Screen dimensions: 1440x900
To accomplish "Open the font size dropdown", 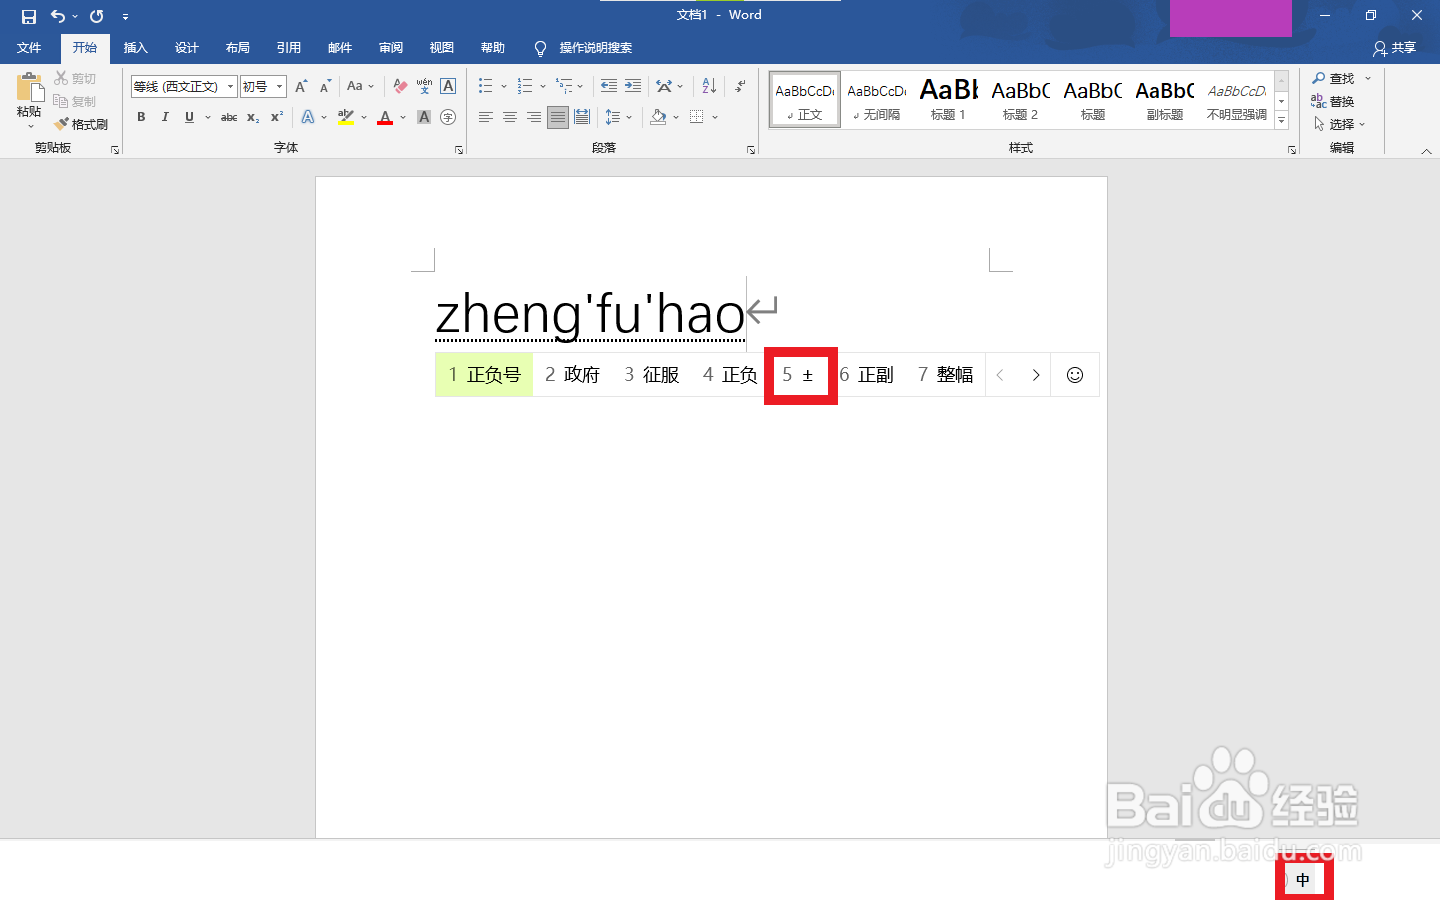I will (278, 86).
